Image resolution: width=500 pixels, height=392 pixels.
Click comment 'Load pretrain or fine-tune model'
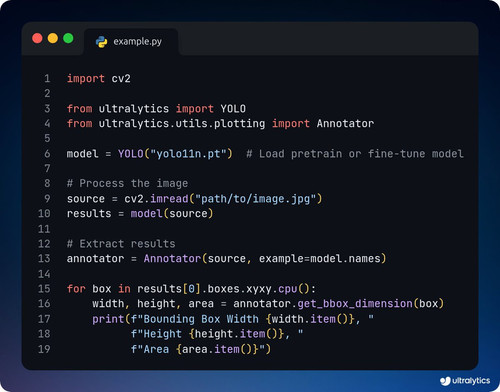tap(361, 154)
